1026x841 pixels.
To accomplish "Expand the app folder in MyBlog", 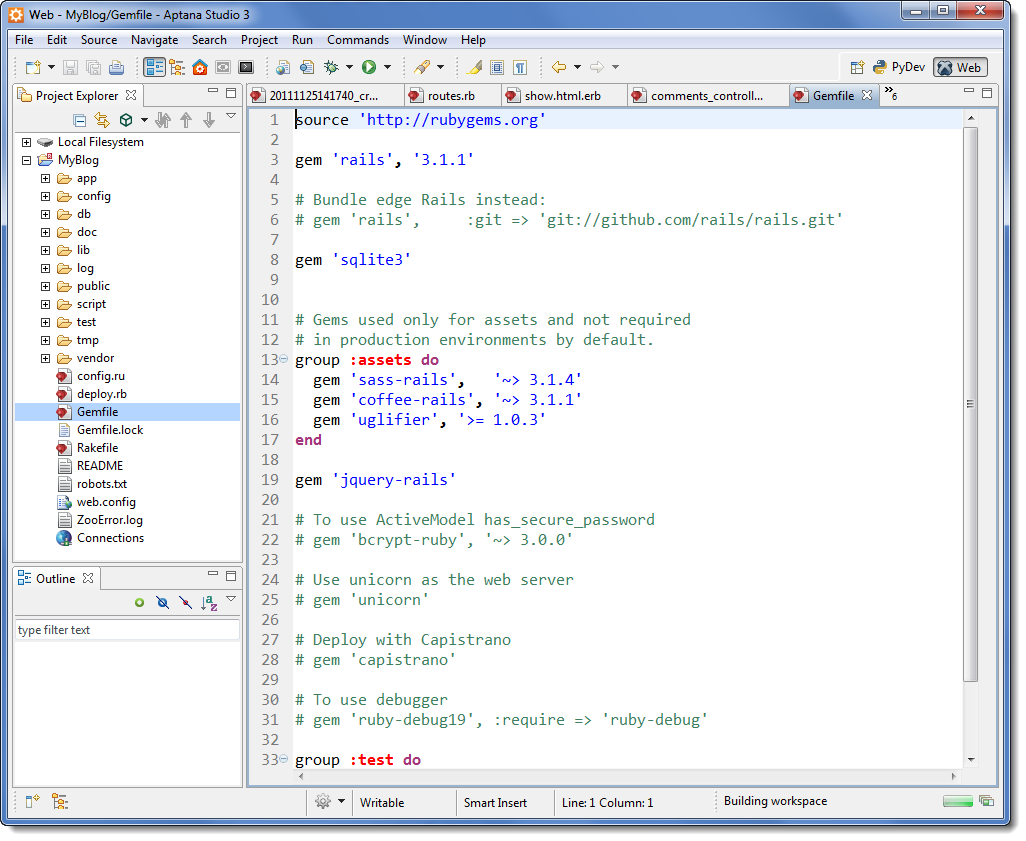I will 45,179.
